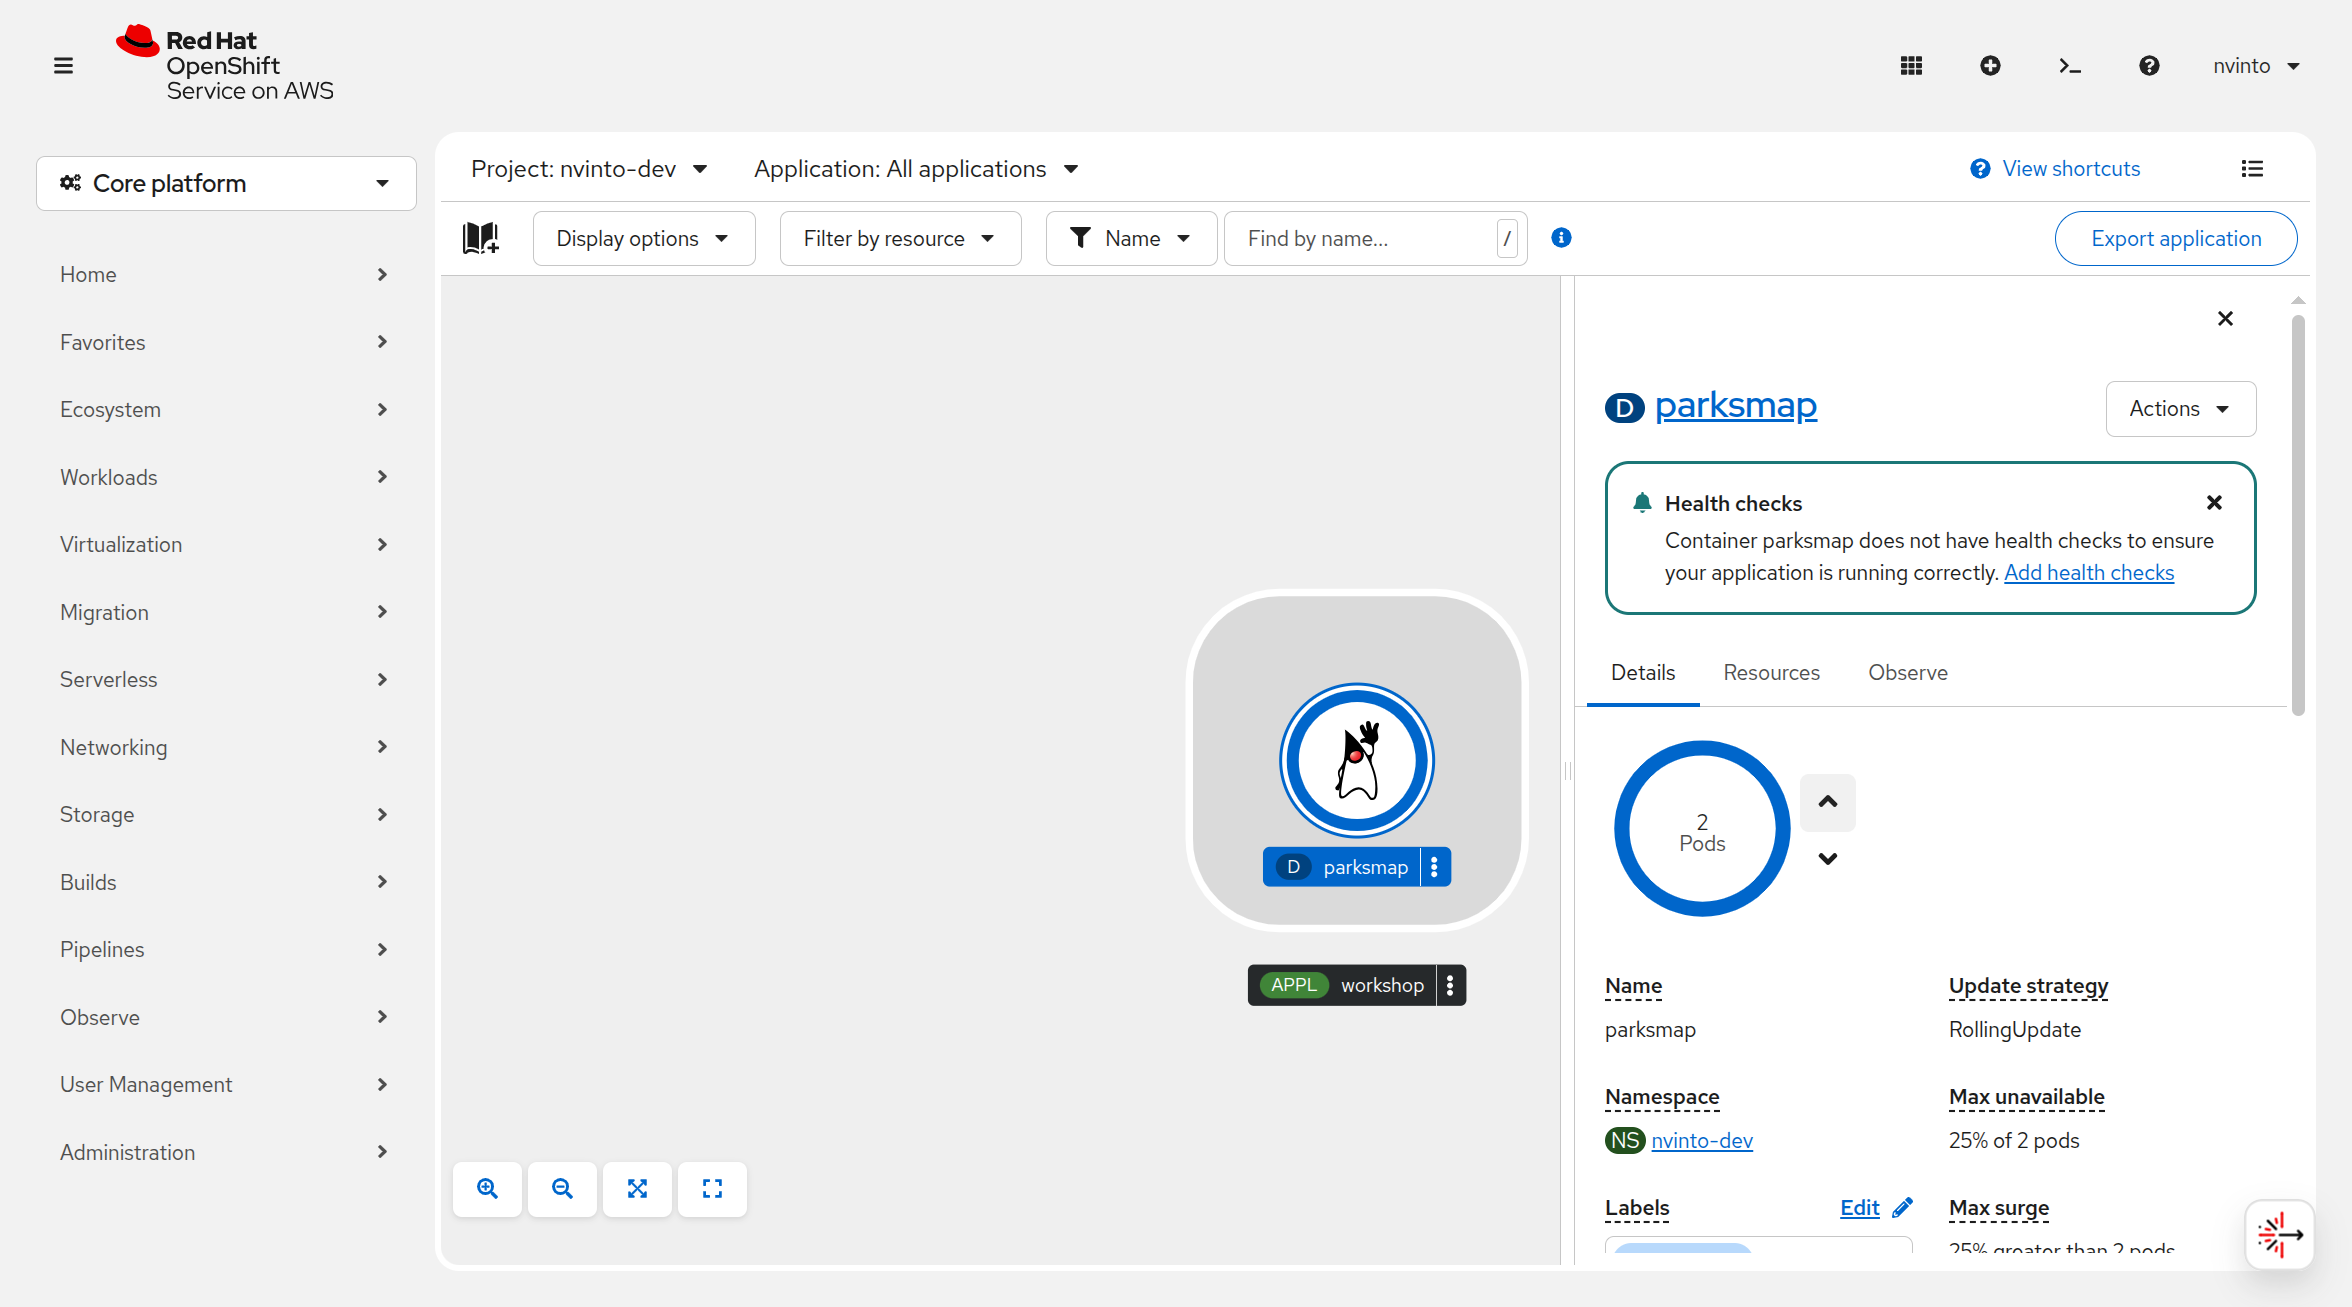Click the side panel vertical scrollbar
Image resolution: width=2352 pixels, height=1307 pixels.
tap(2298, 515)
